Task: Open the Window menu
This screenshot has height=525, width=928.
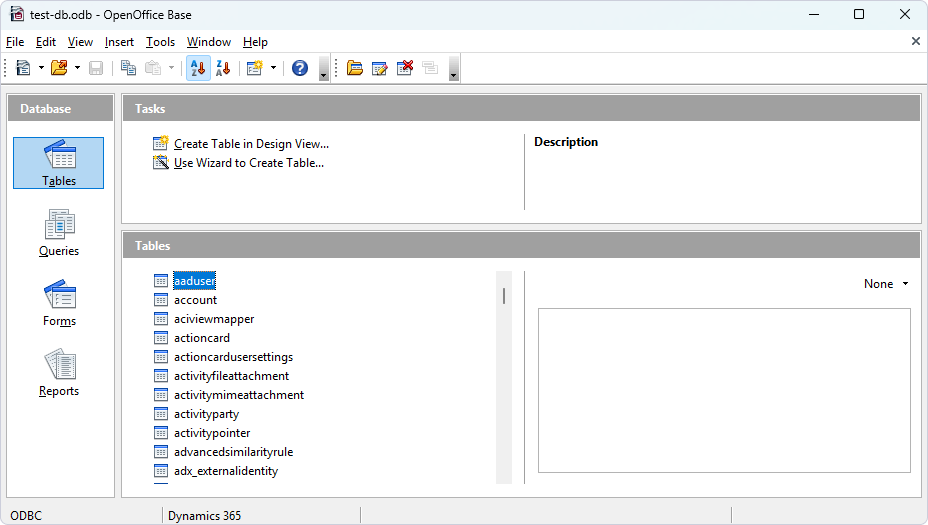Action: pos(209,42)
